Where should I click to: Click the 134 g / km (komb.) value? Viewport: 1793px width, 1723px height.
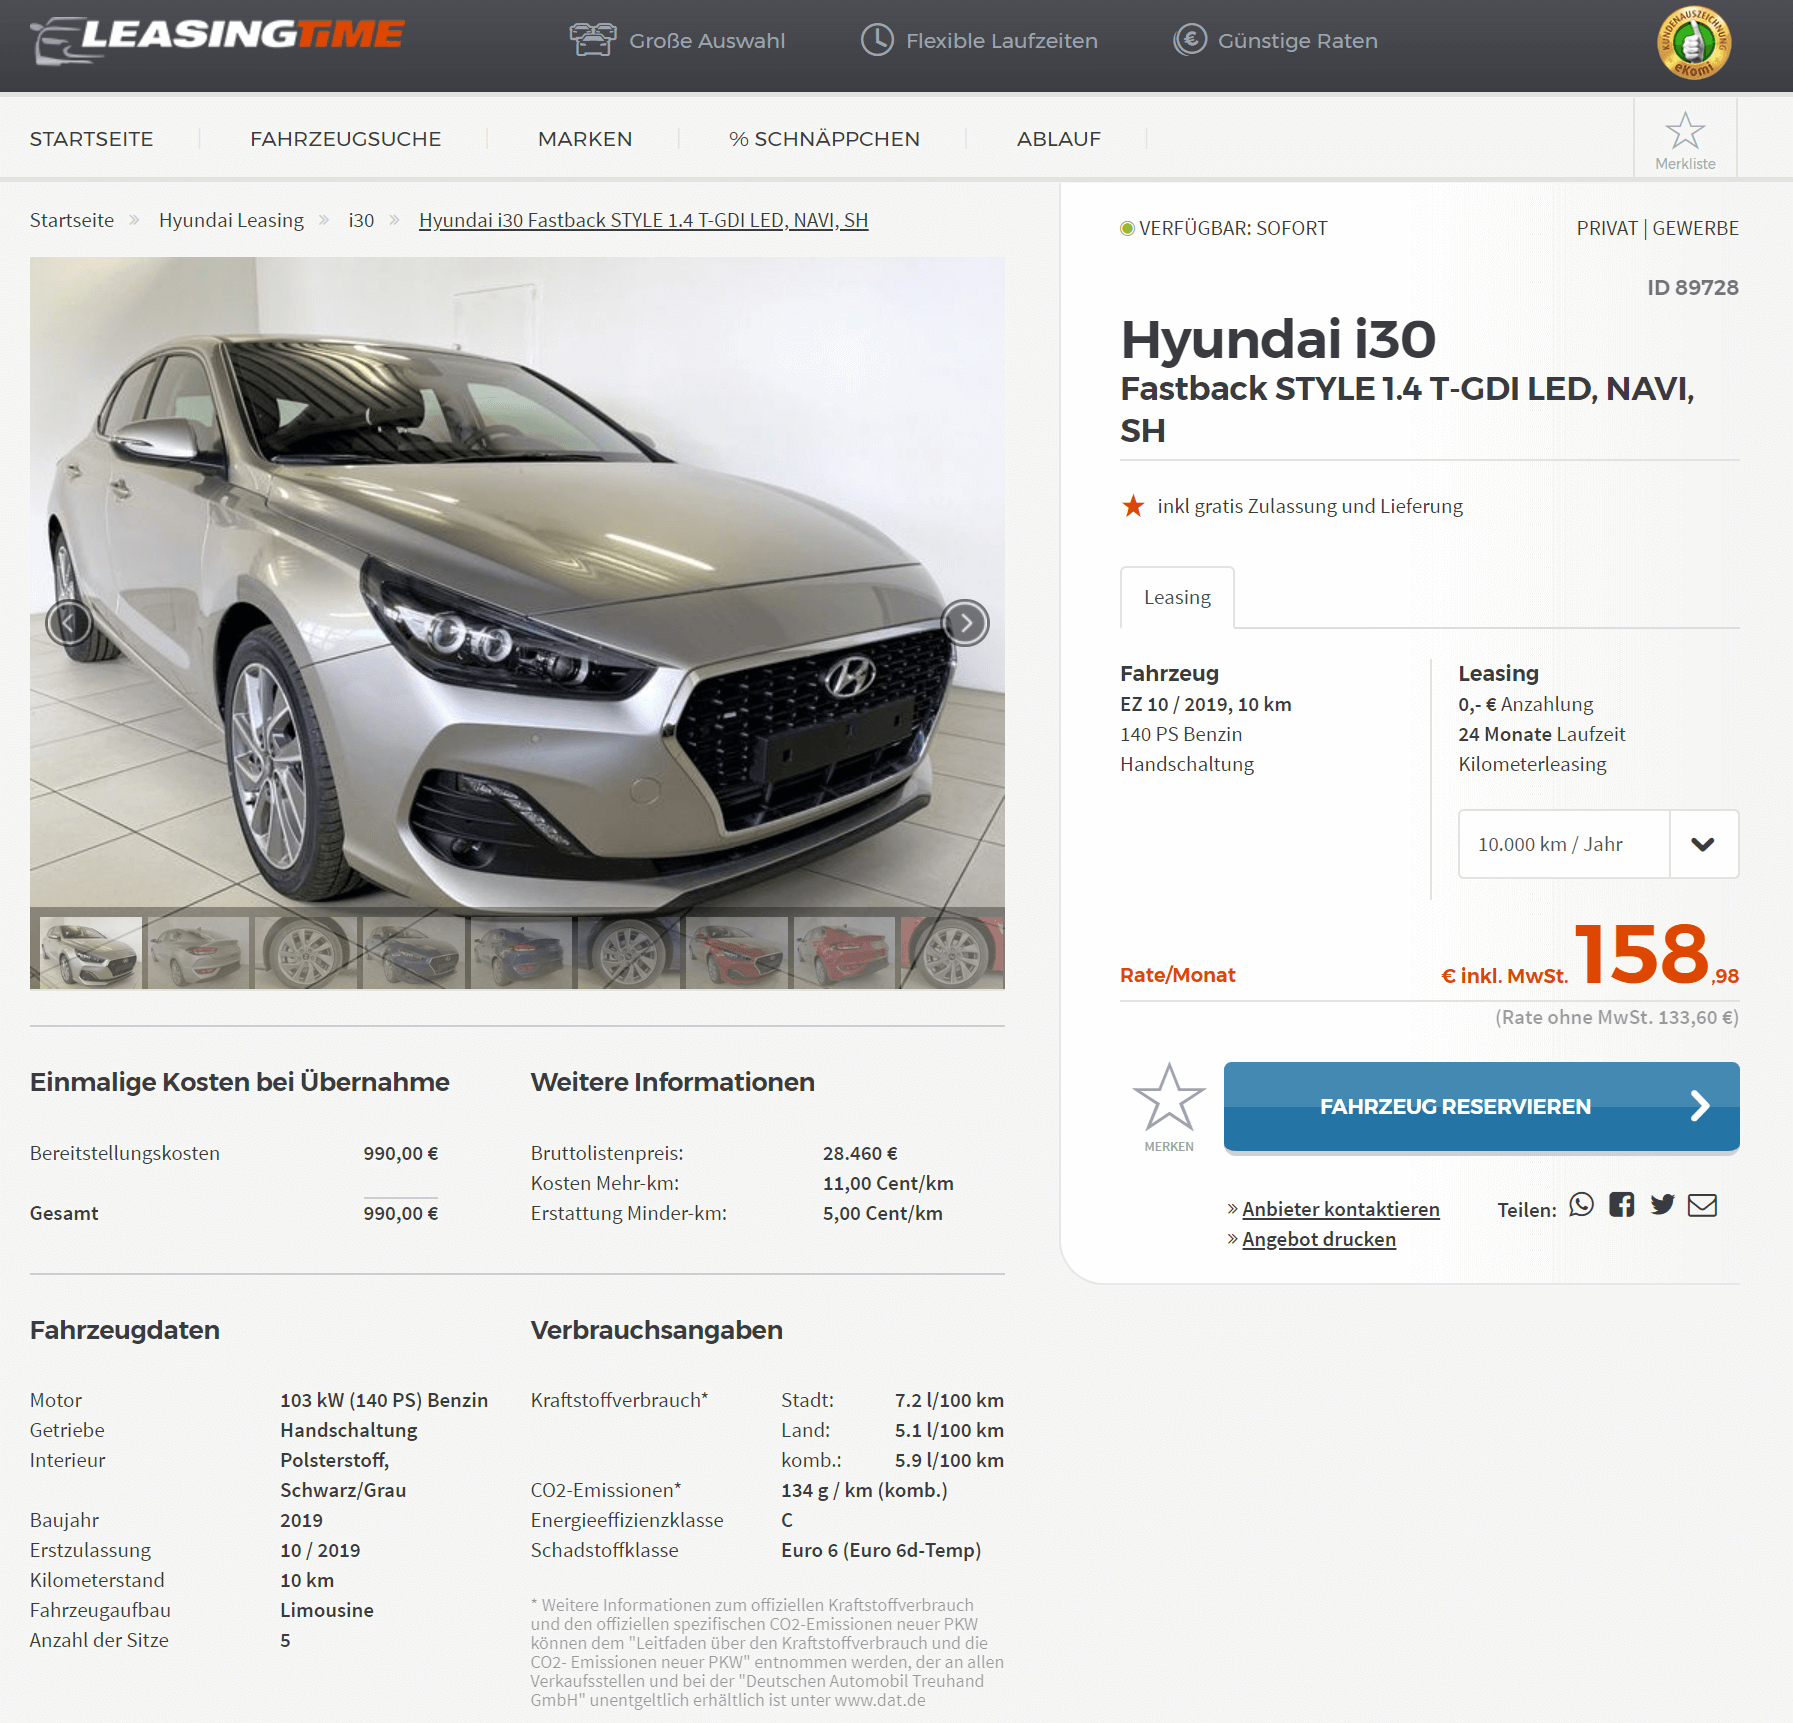[864, 1490]
